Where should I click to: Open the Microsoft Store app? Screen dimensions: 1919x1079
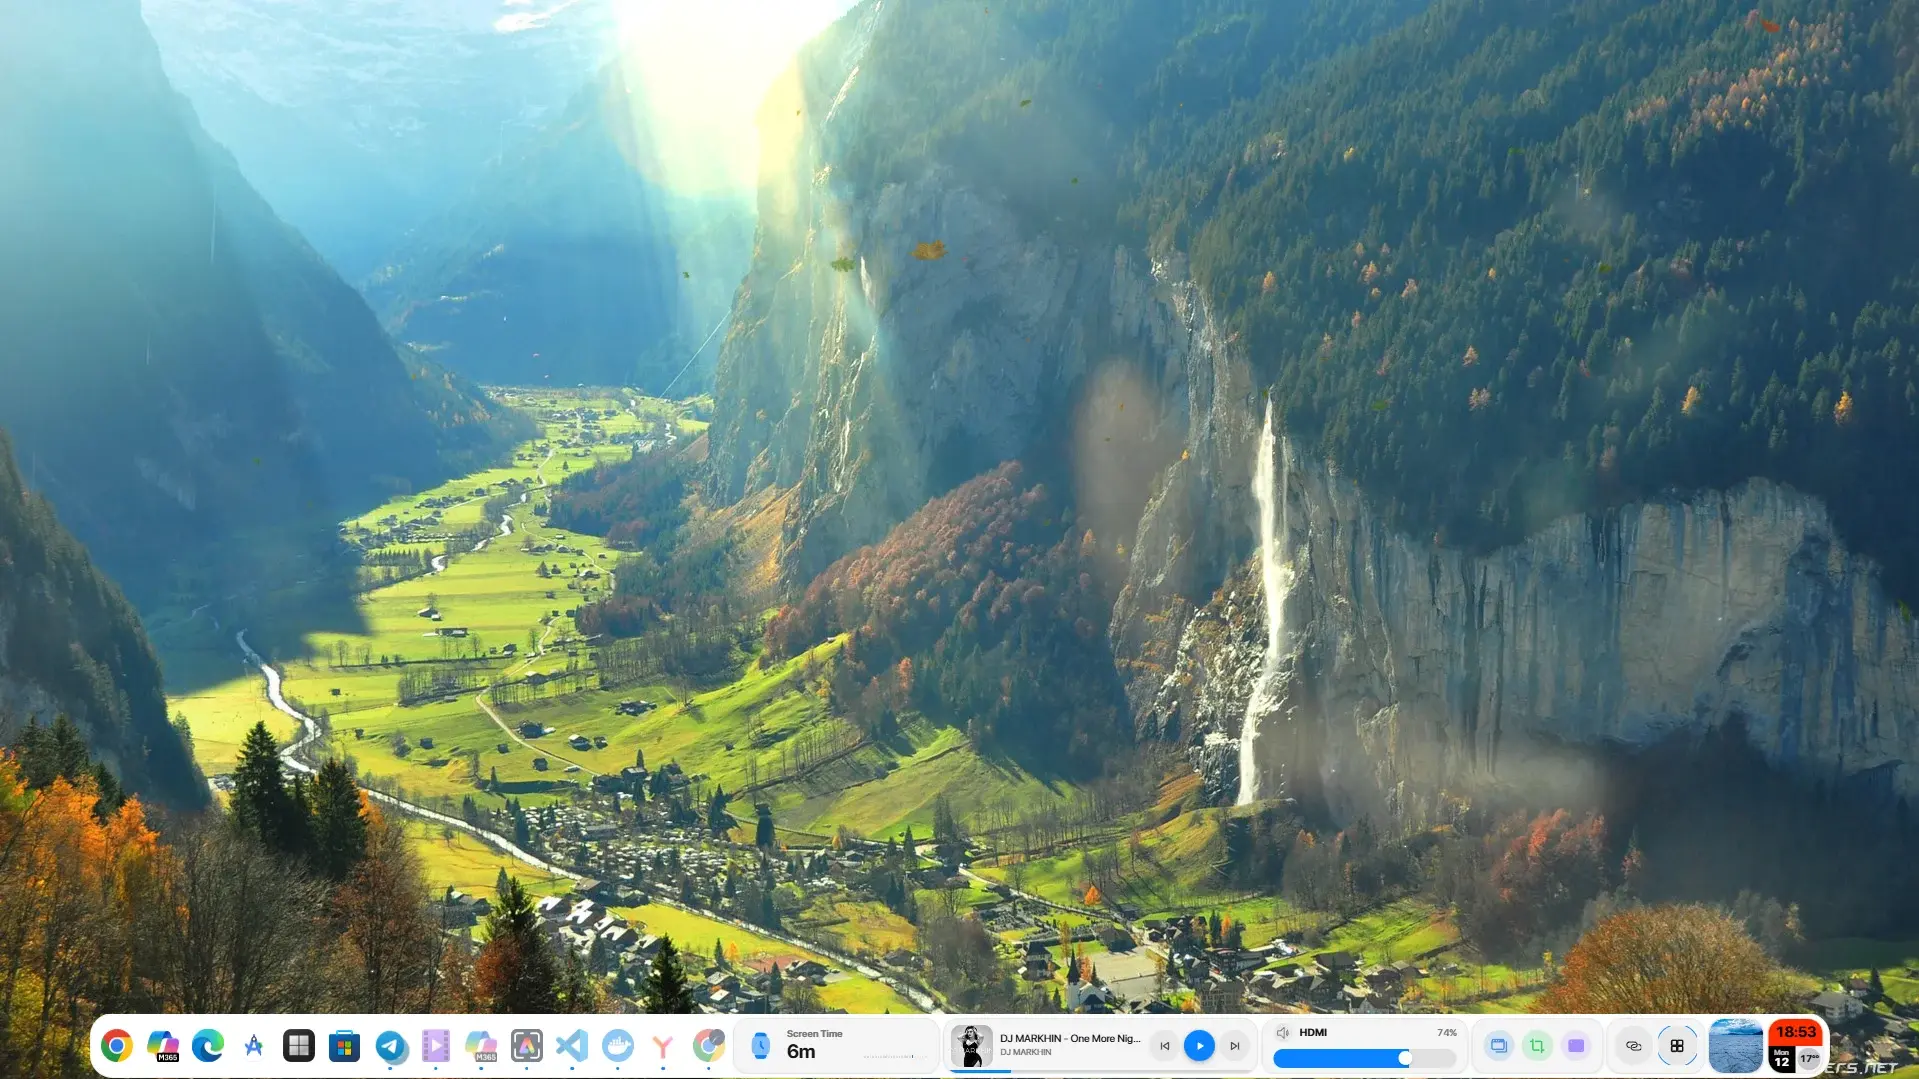(345, 1046)
